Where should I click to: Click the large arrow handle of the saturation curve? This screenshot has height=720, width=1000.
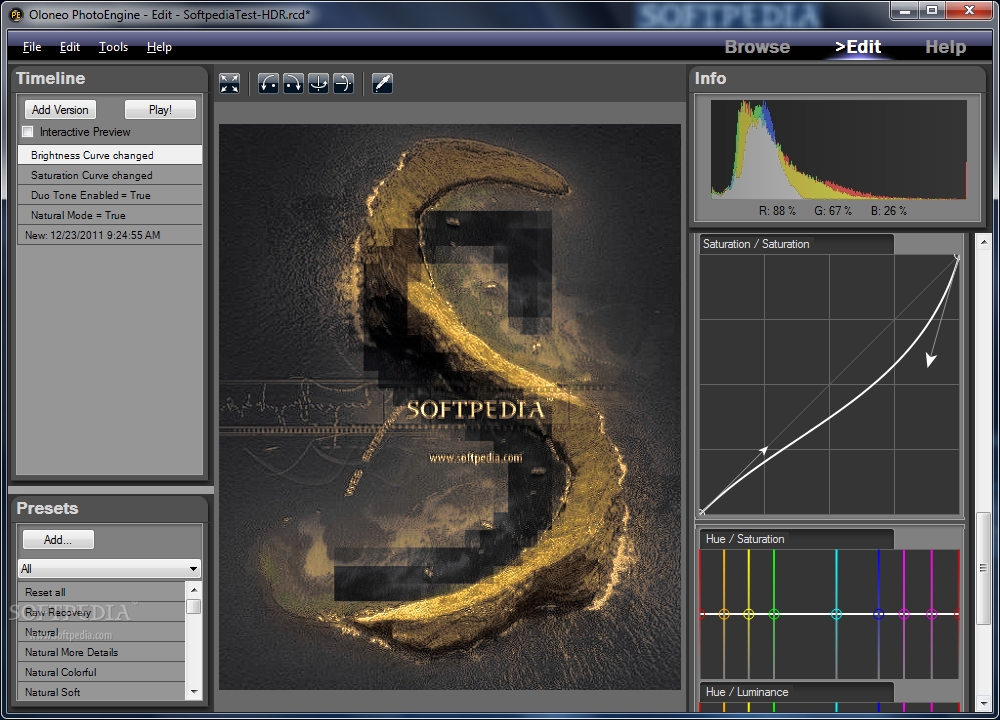click(930, 360)
